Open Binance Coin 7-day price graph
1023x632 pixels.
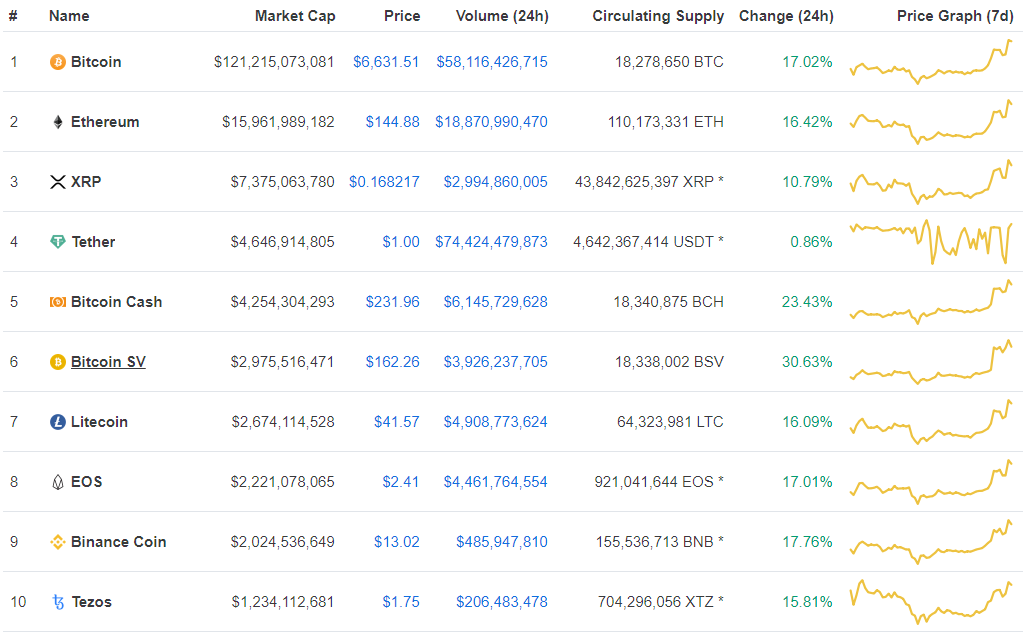[x=931, y=542]
